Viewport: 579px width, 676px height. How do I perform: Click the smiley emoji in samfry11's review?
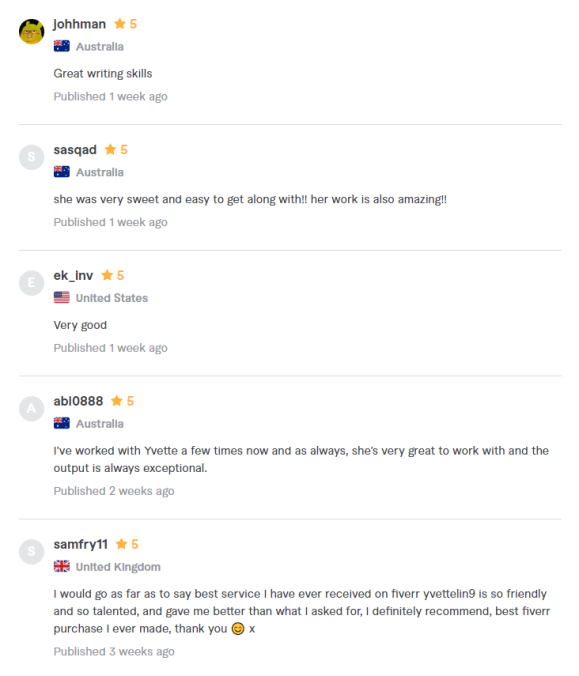238,629
